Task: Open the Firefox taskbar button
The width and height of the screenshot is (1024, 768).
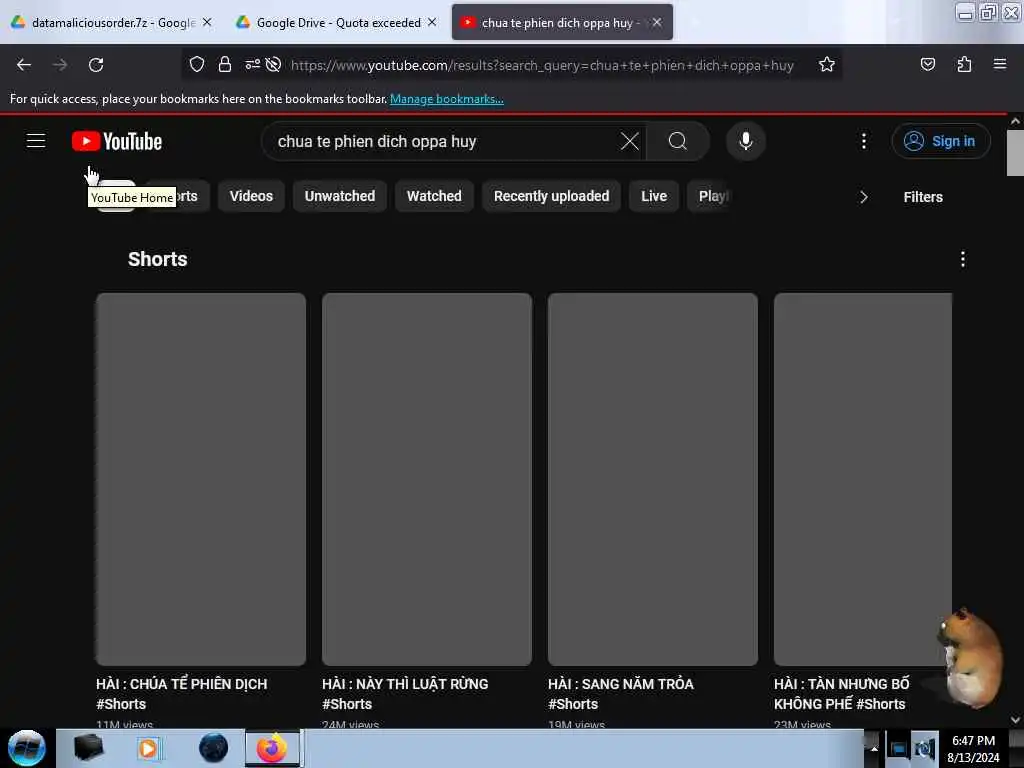Action: pyautogui.click(x=272, y=748)
